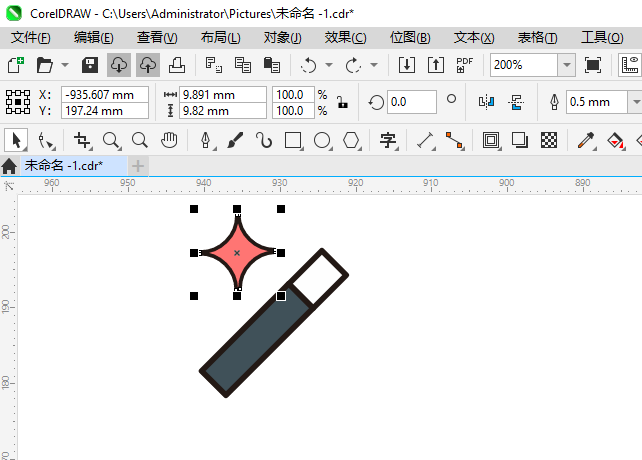Click the Mirror vertically icon
Screen dimensions: 642x460
click(516, 102)
